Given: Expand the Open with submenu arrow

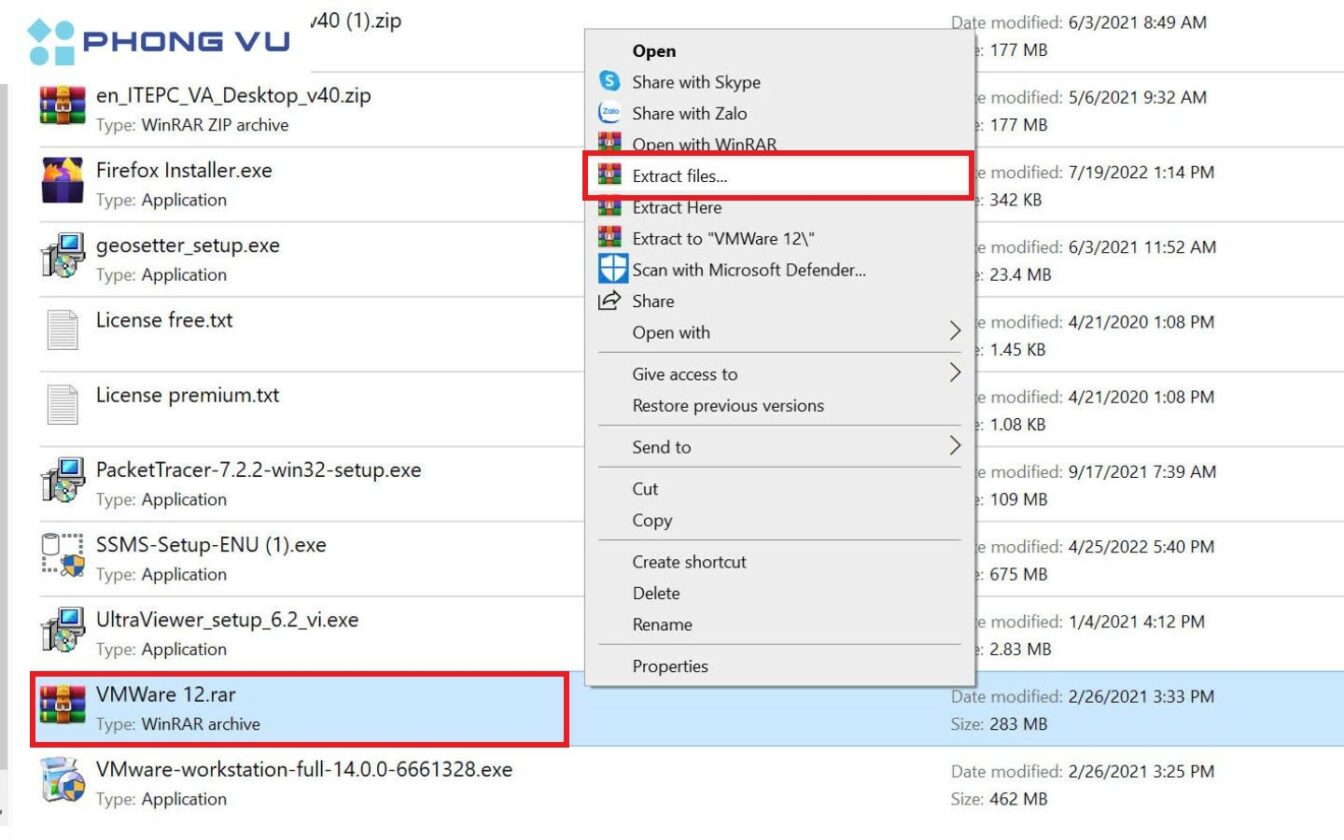Looking at the screenshot, I should pos(954,331).
